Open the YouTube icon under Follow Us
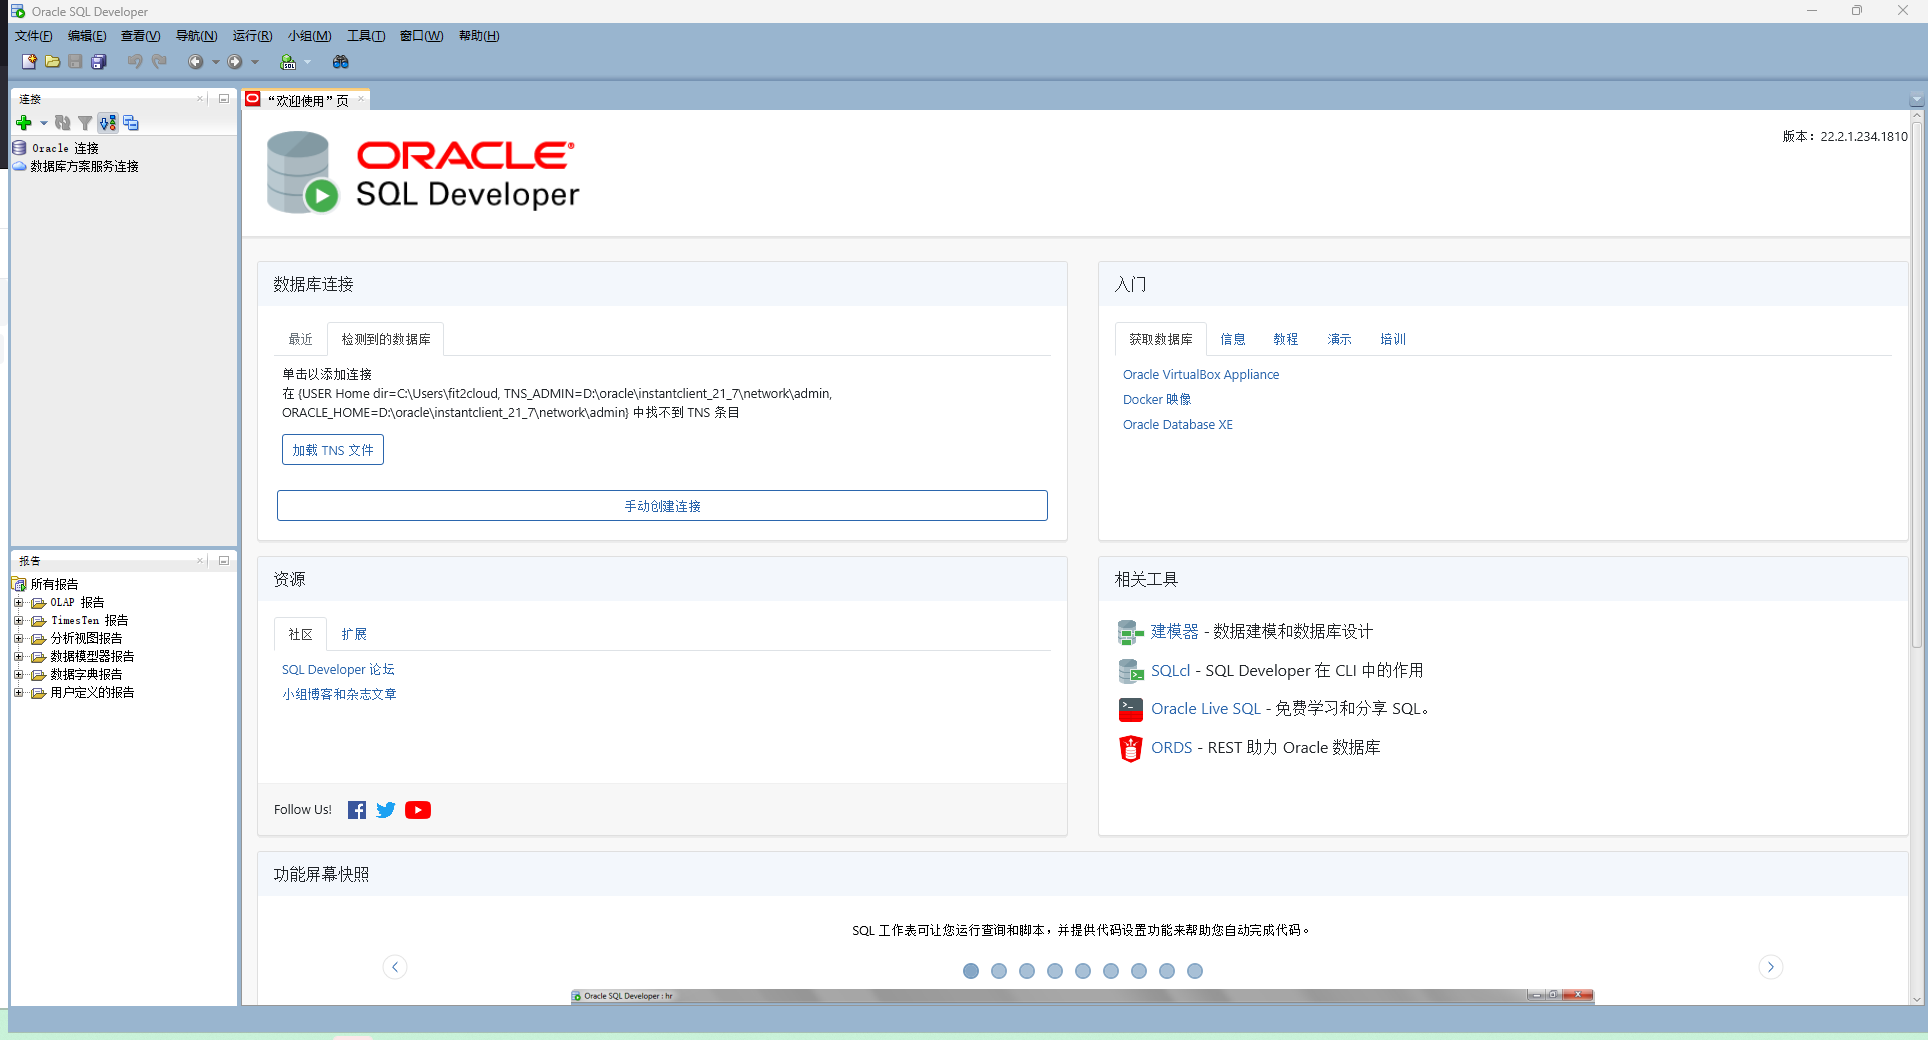The width and height of the screenshot is (1928, 1040). [418, 810]
